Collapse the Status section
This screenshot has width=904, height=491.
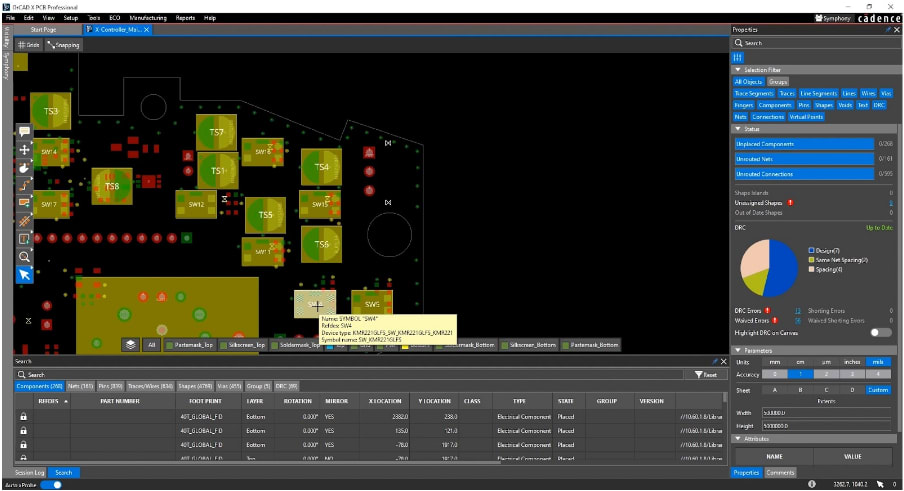(x=738, y=129)
